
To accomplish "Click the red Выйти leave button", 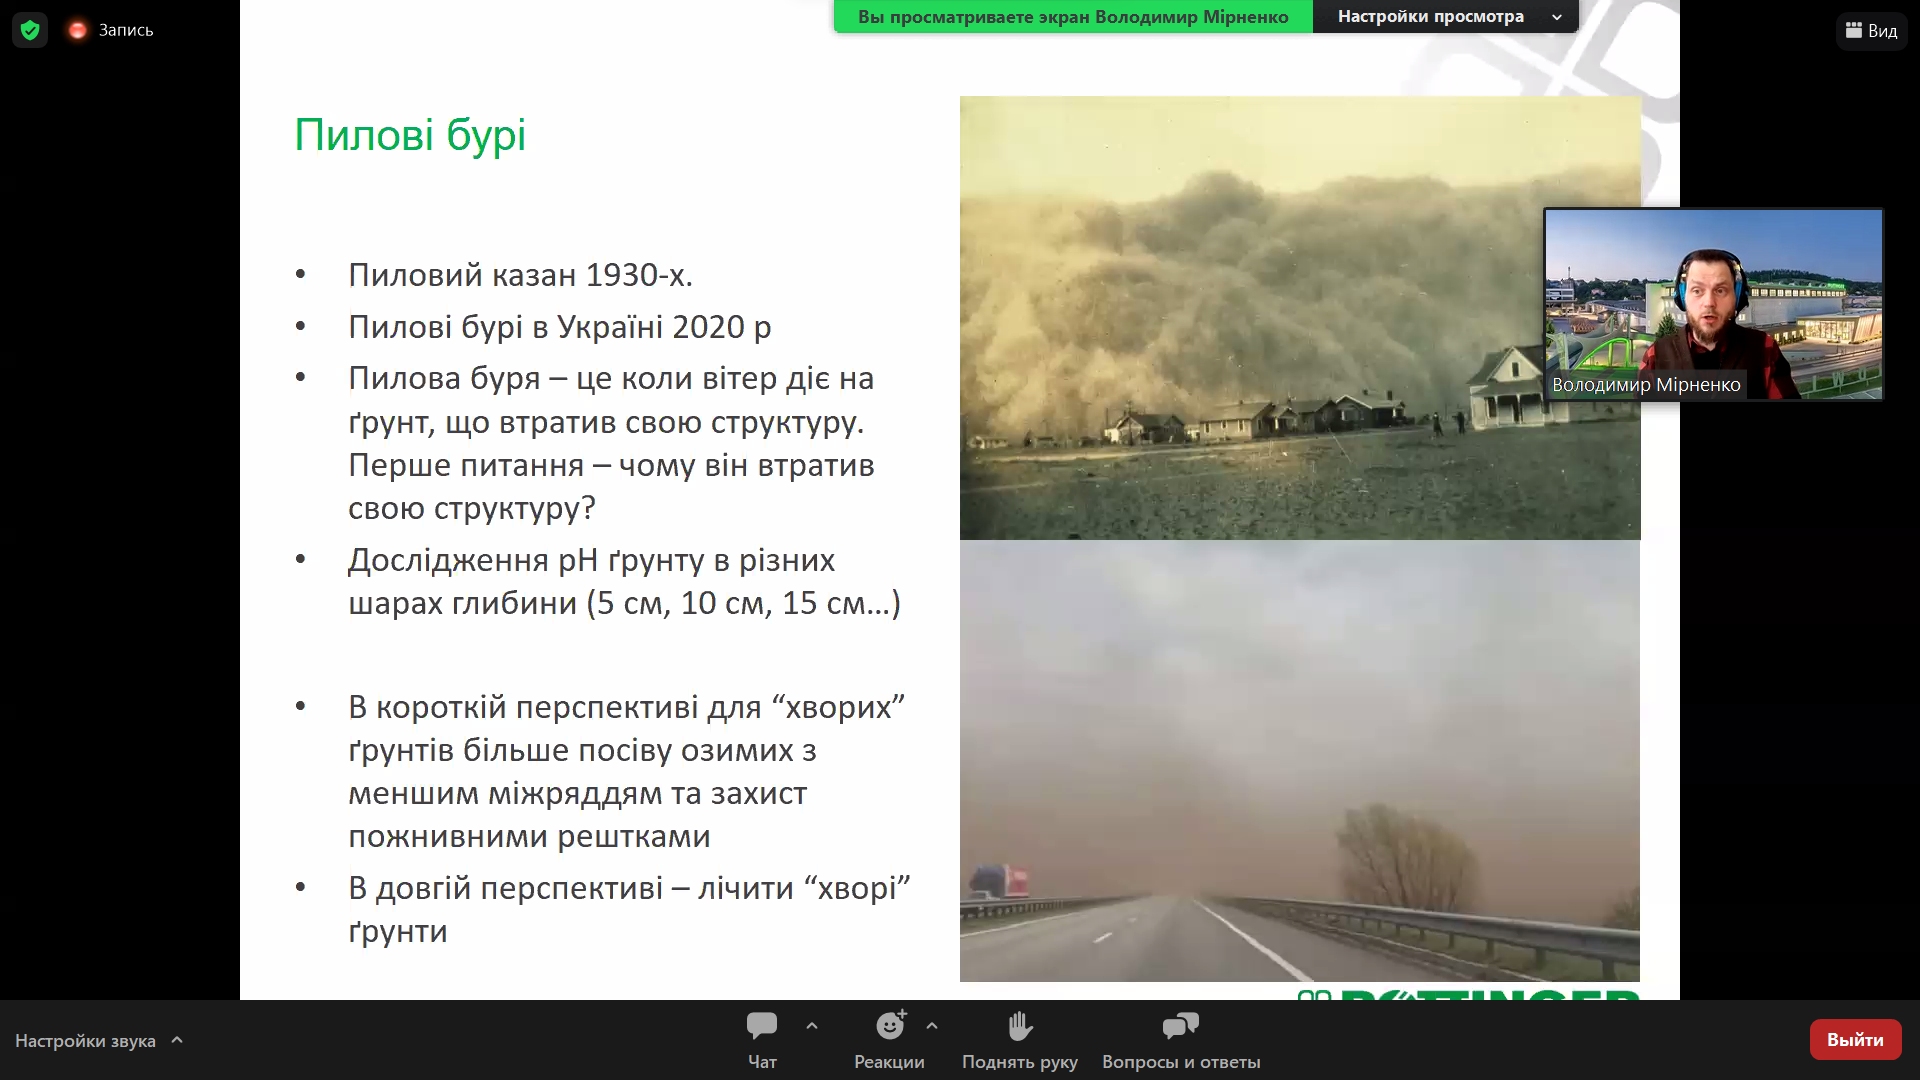I will point(1855,1040).
